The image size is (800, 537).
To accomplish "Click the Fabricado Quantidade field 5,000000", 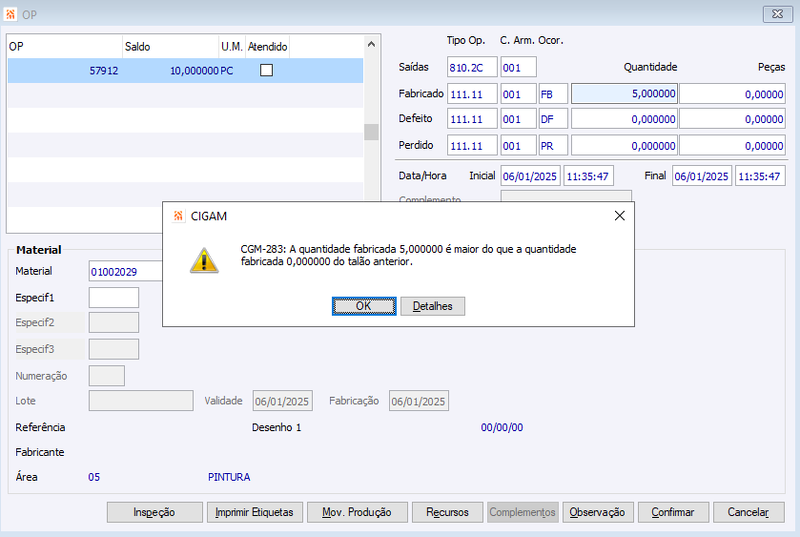I will 624,94.
